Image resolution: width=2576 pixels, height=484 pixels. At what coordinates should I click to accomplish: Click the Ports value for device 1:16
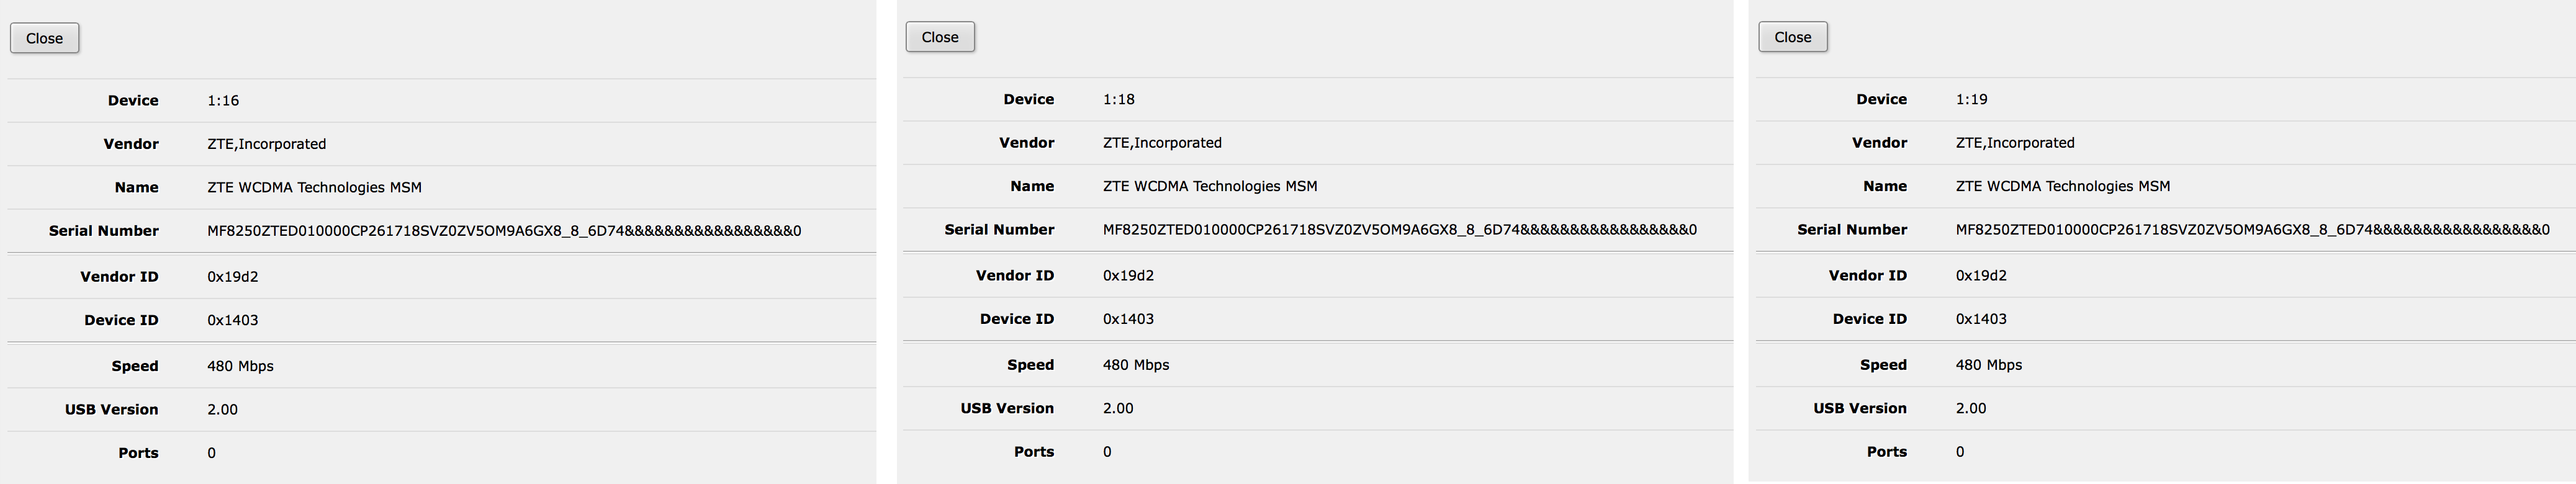(212, 453)
